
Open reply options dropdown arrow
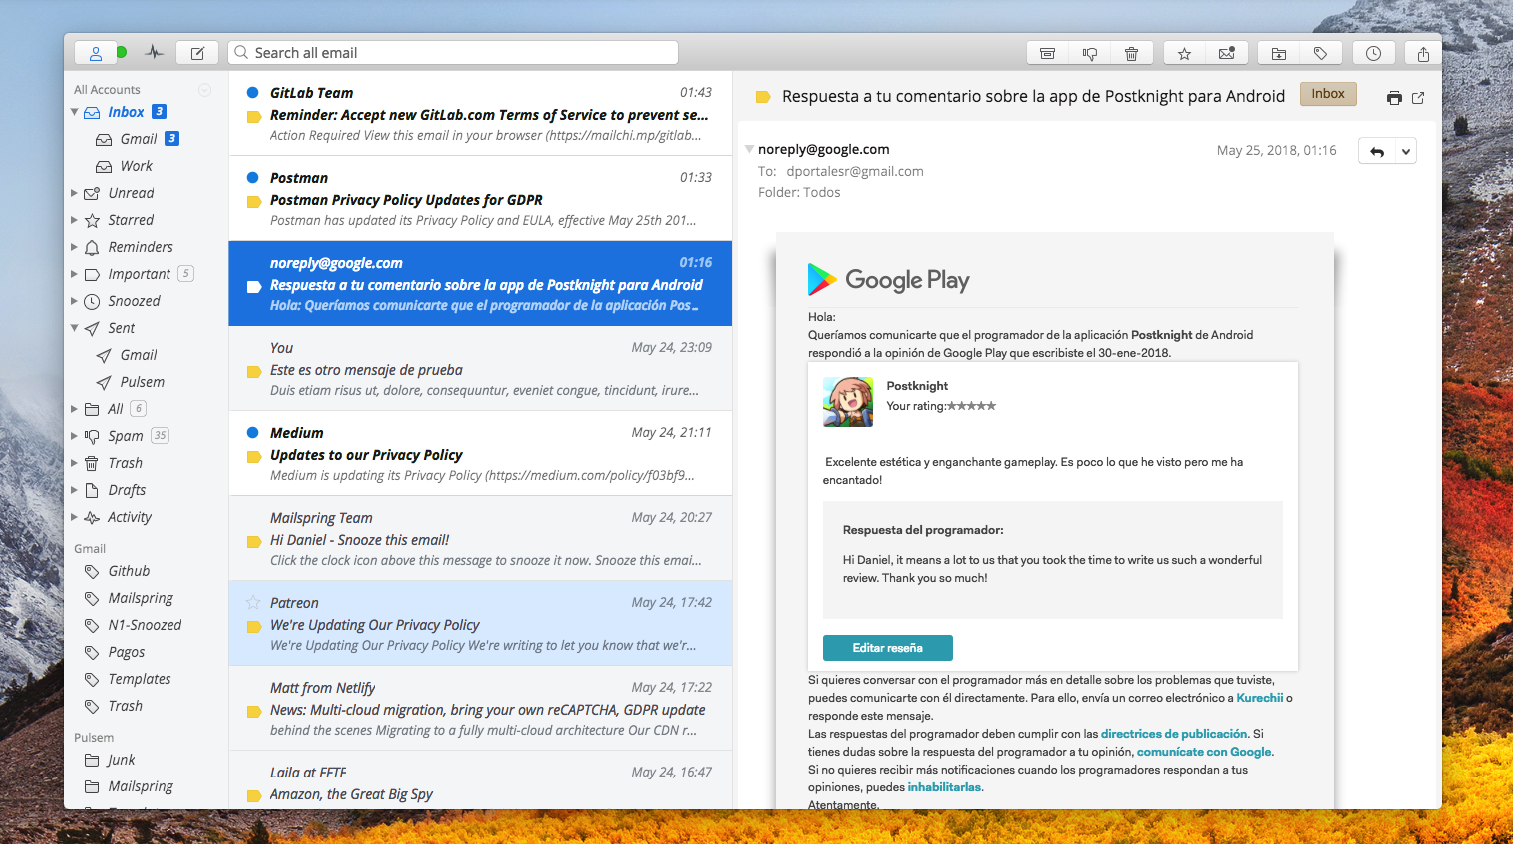click(1406, 152)
